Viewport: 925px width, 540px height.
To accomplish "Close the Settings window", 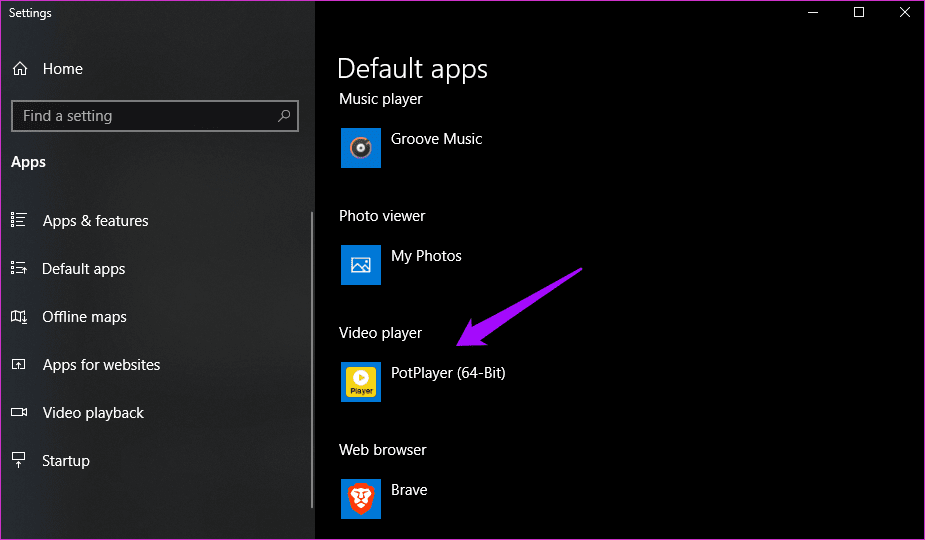I will pos(904,12).
